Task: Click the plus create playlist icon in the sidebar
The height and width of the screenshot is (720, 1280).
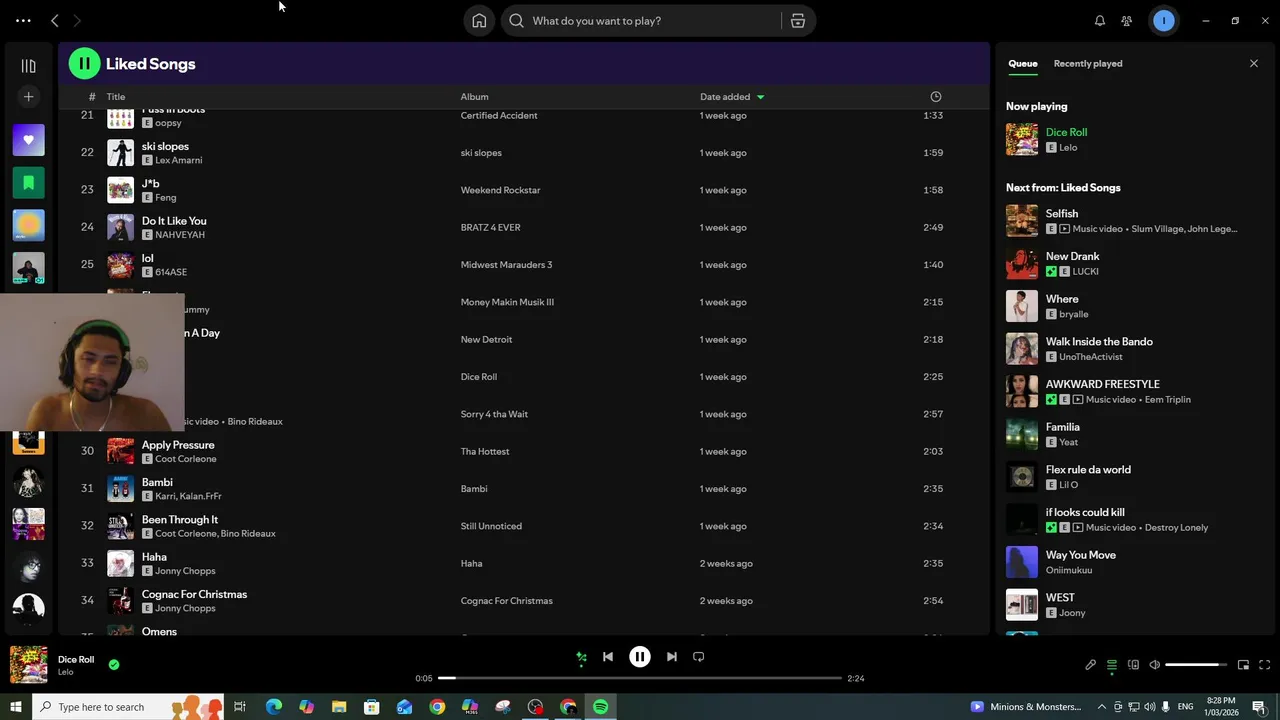Action: coord(28,97)
